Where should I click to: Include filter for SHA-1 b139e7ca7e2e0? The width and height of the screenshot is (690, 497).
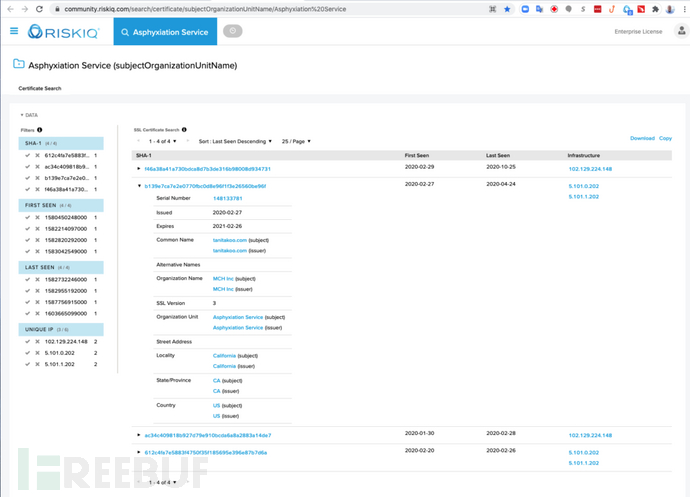point(28,178)
